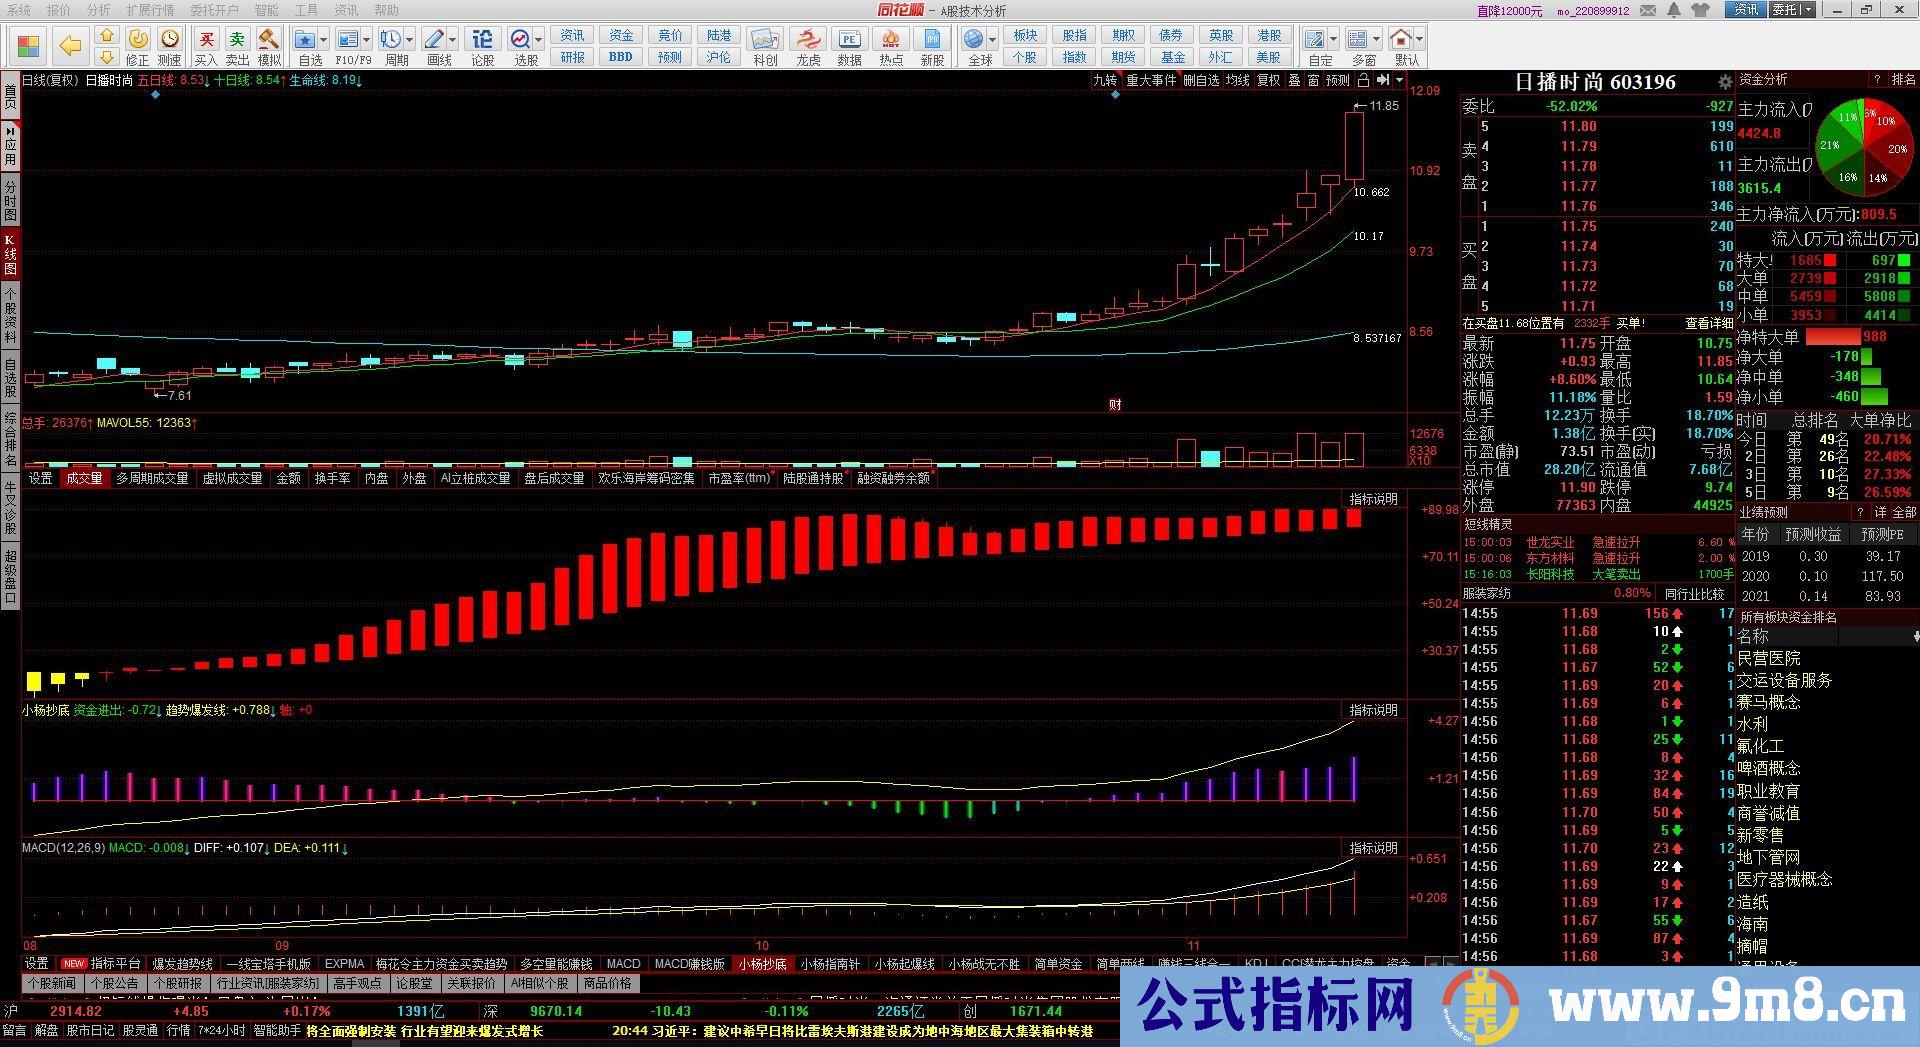Click the BBD toolbar button
Screen dimensions: 1920x1047
coord(620,57)
